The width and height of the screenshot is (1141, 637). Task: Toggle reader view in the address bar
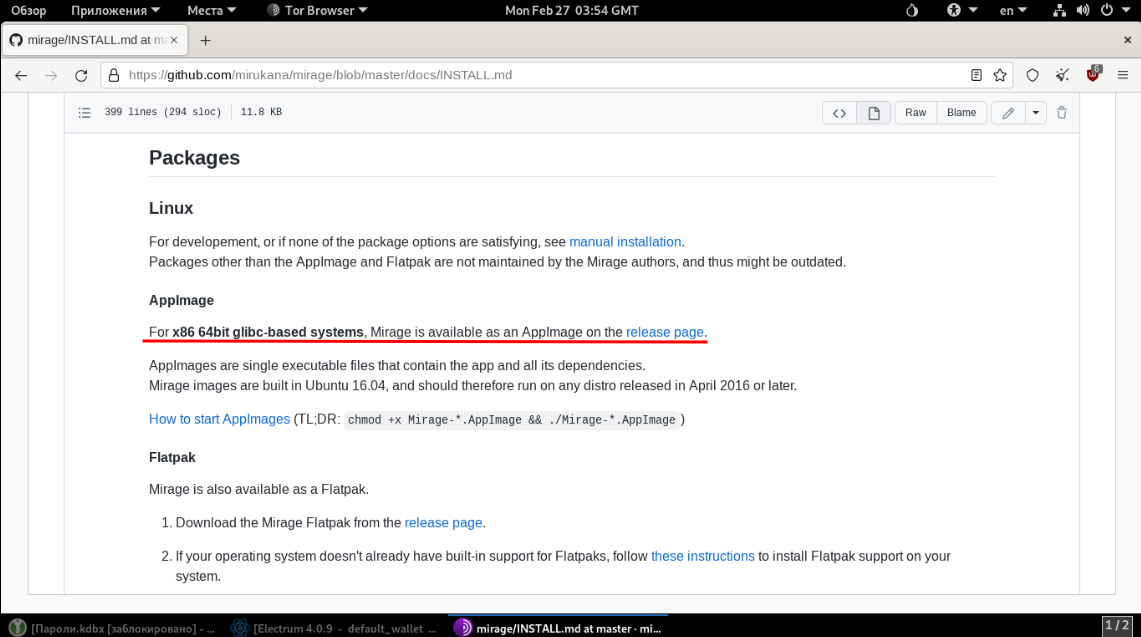coord(977,75)
